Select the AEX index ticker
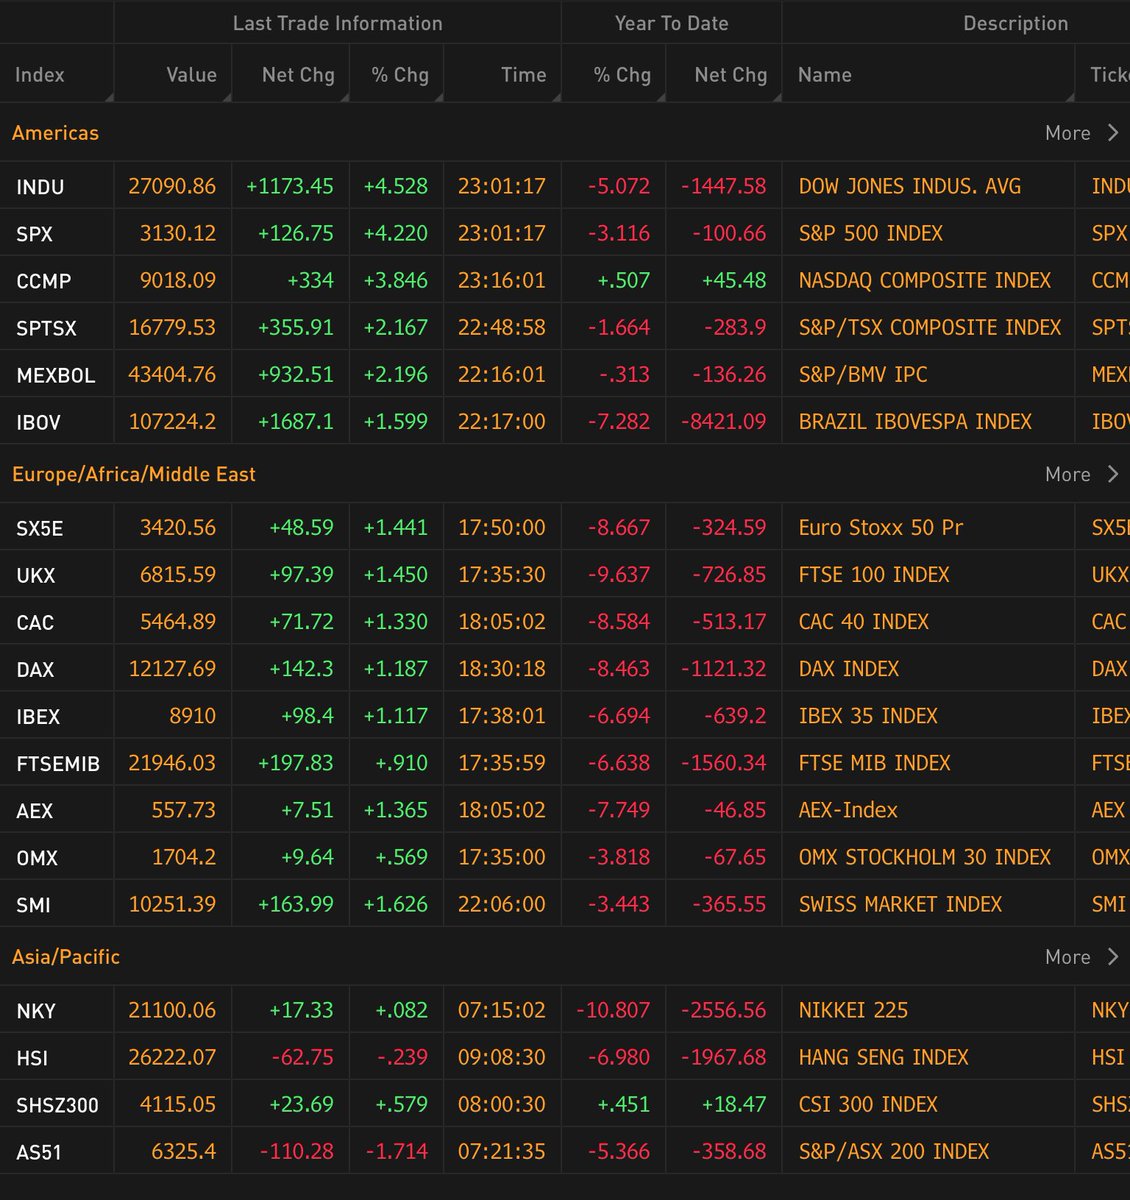The image size is (1130, 1200). (35, 811)
